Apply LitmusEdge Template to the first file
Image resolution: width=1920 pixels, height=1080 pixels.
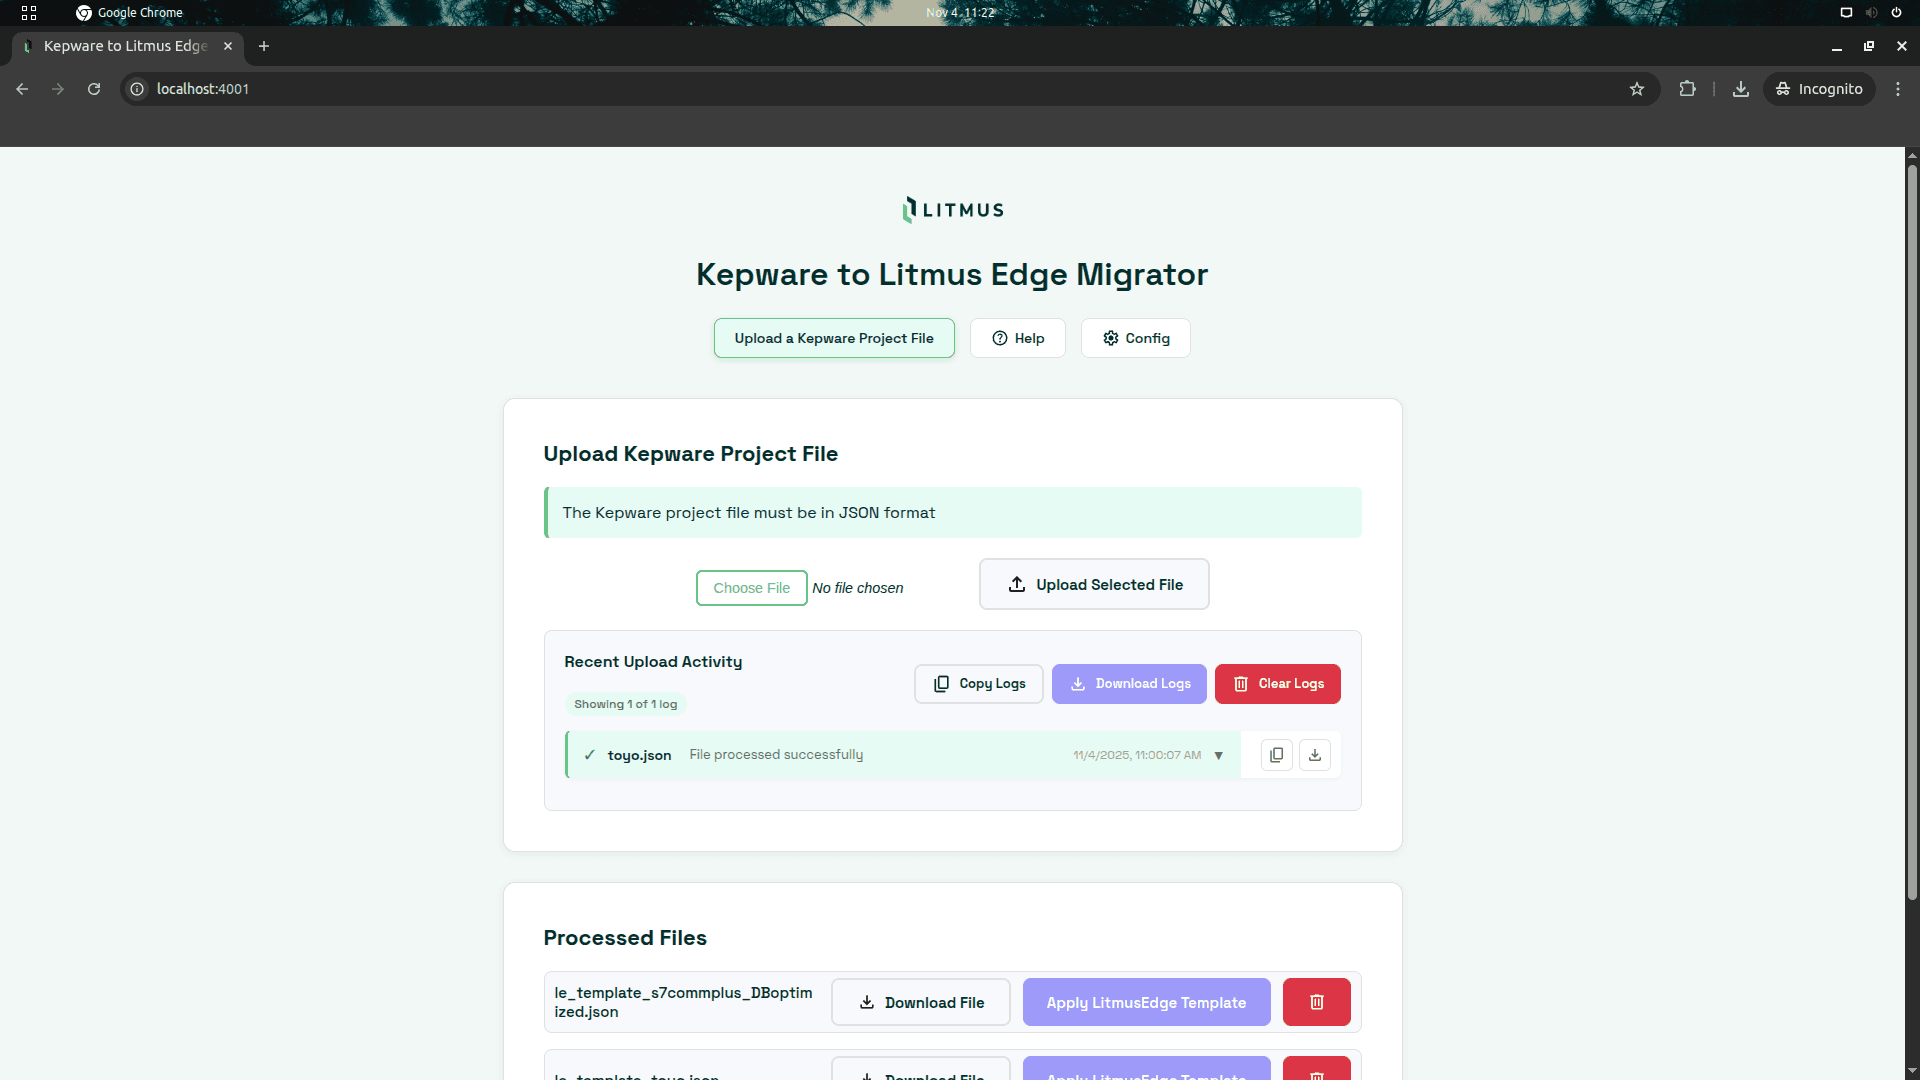pos(1146,1001)
